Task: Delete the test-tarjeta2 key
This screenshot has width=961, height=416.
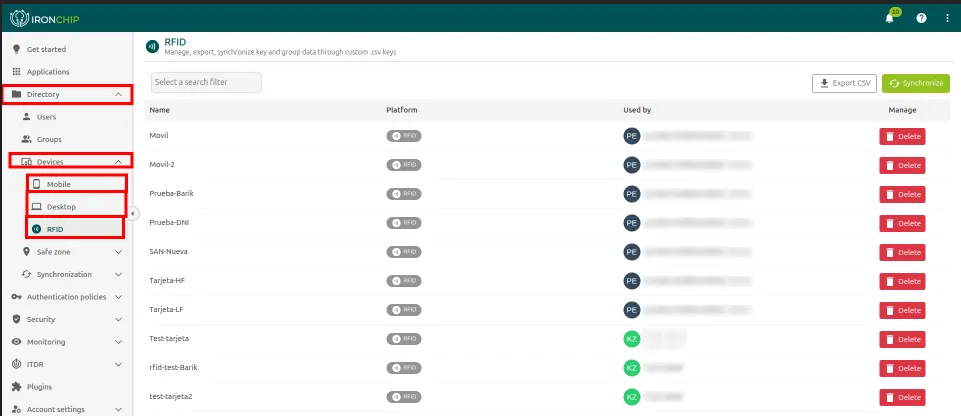Action: point(902,397)
